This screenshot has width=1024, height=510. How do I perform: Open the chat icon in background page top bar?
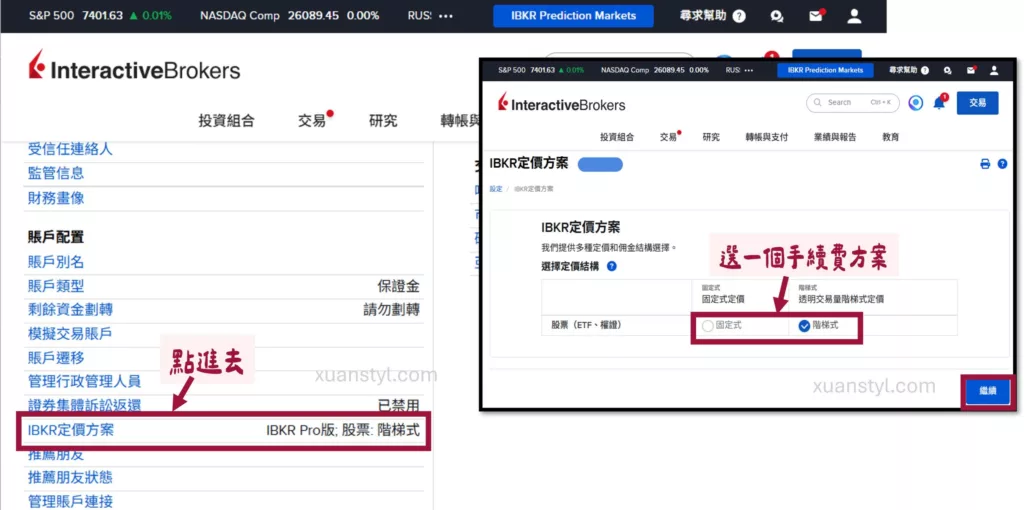click(x=777, y=16)
